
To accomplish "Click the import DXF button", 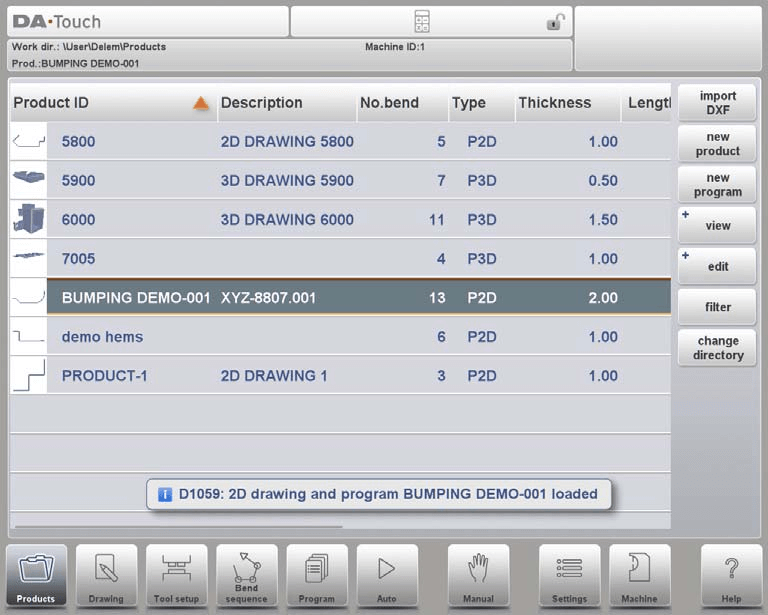I will (717, 103).
